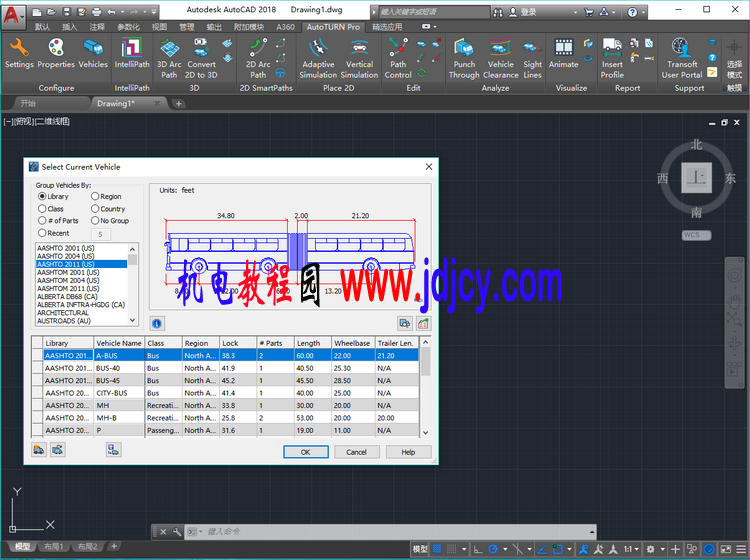Image resolution: width=750 pixels, height=560 pixels.
Task: Select the 2D Arc Path tool
Action: pos(258,58)
